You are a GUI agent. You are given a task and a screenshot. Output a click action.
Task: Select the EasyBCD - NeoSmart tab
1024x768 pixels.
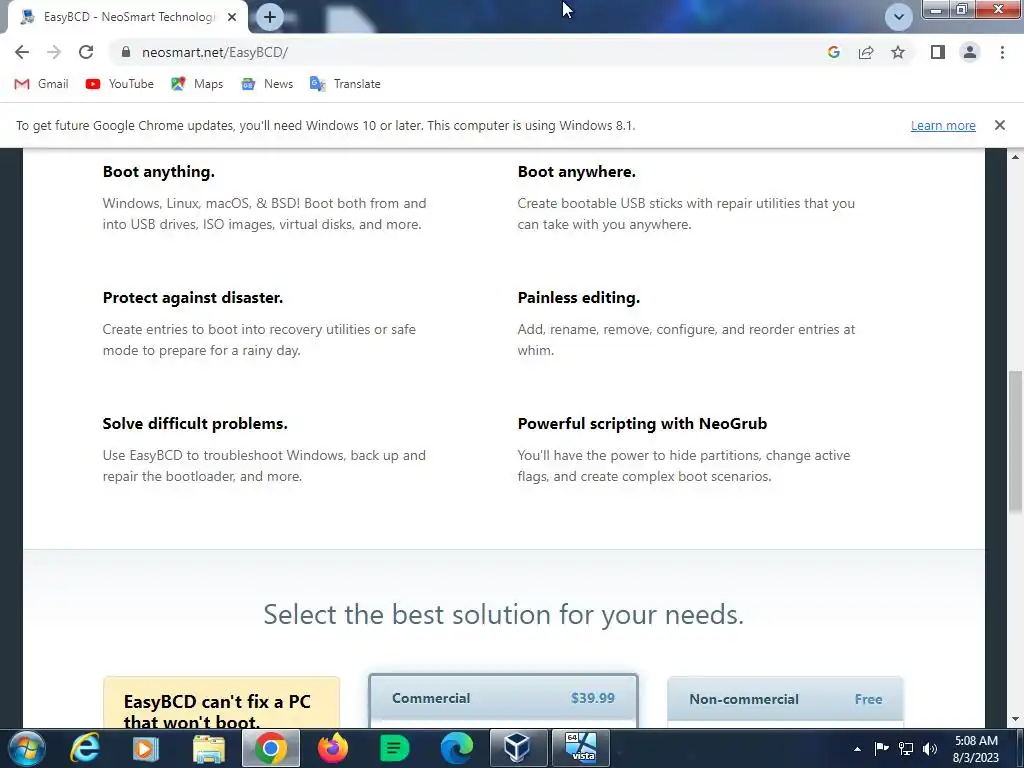click(128, 17)
